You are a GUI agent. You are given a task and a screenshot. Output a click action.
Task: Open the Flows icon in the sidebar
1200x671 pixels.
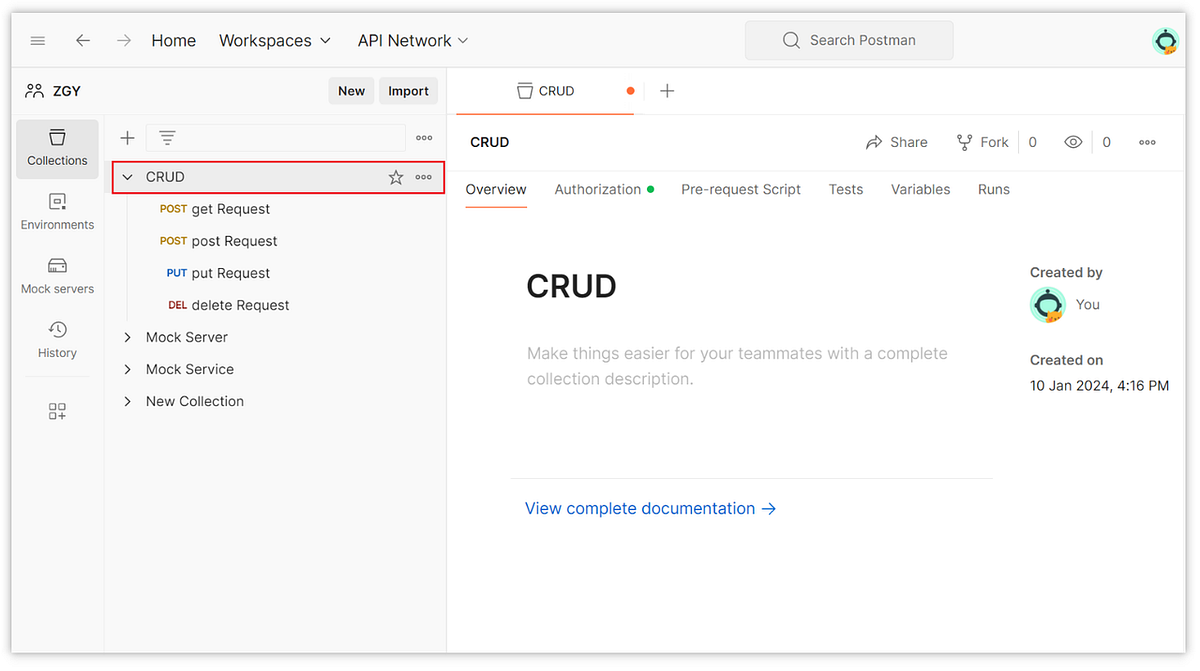click(57, 410)
